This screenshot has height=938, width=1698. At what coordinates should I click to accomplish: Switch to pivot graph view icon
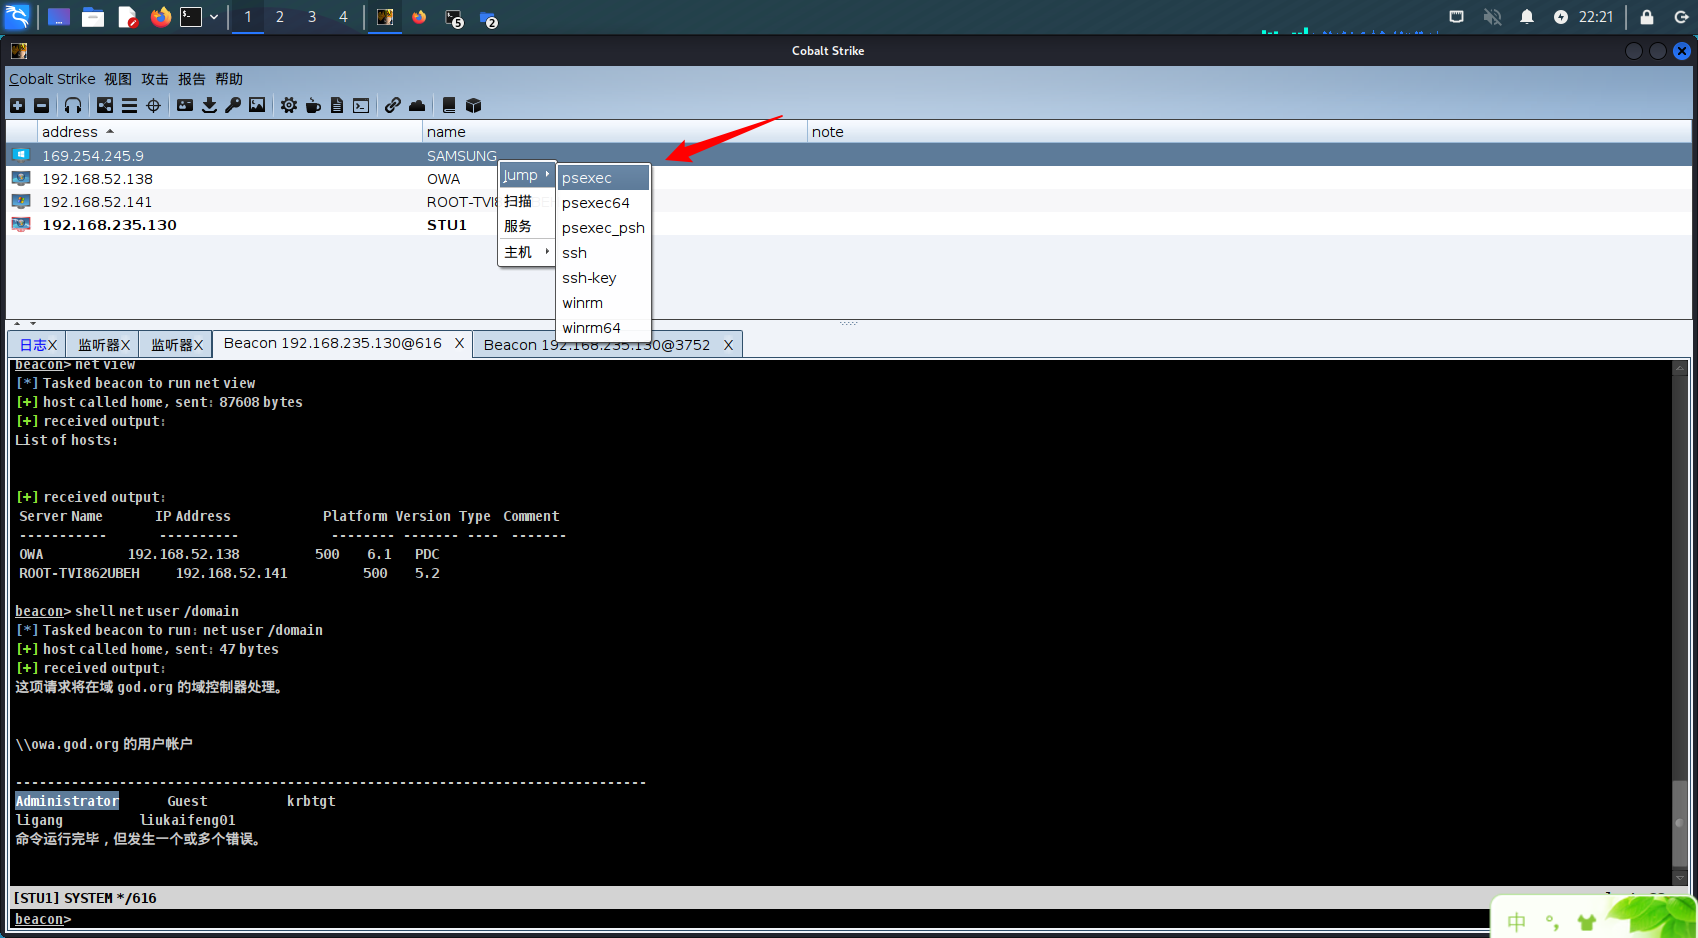pos(105,105)
